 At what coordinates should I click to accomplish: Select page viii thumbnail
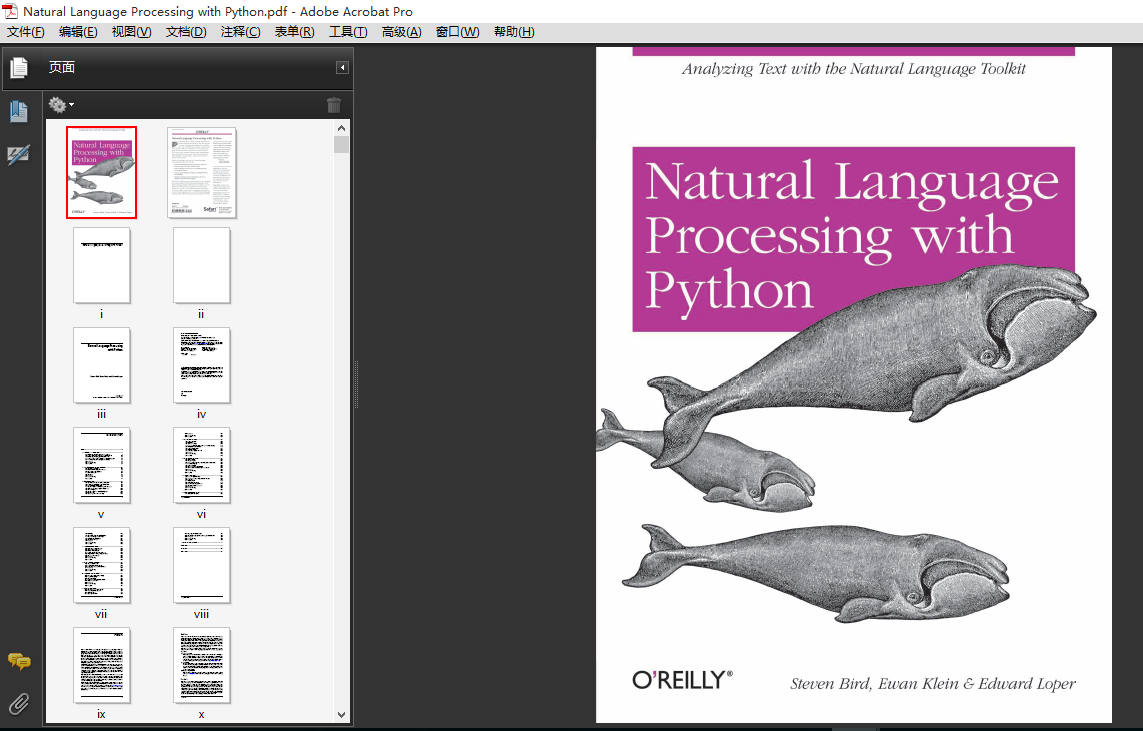point(202,565)
